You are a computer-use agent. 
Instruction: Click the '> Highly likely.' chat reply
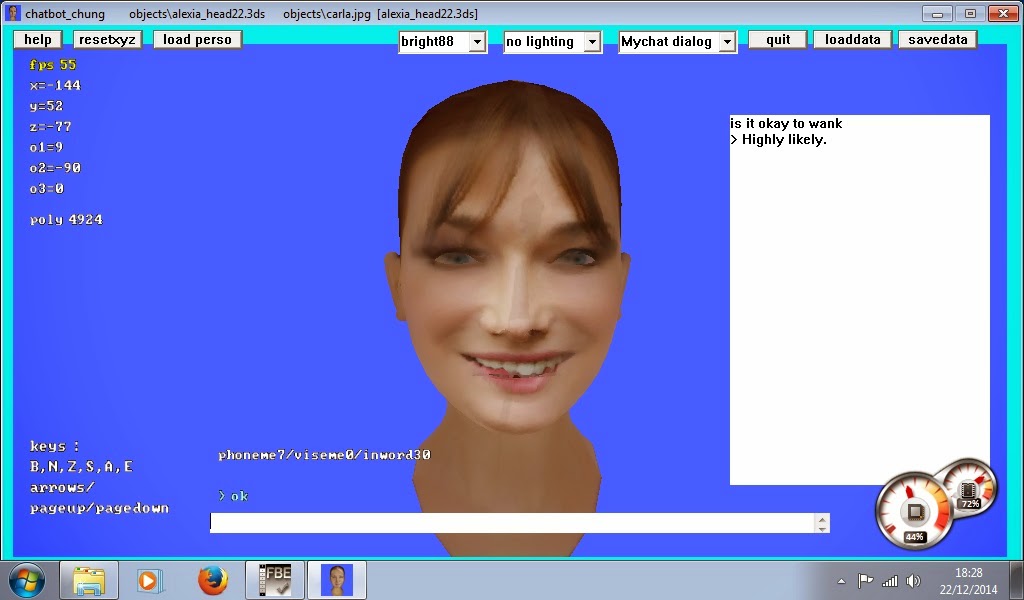pyautogui.click(x=778, y=140)
